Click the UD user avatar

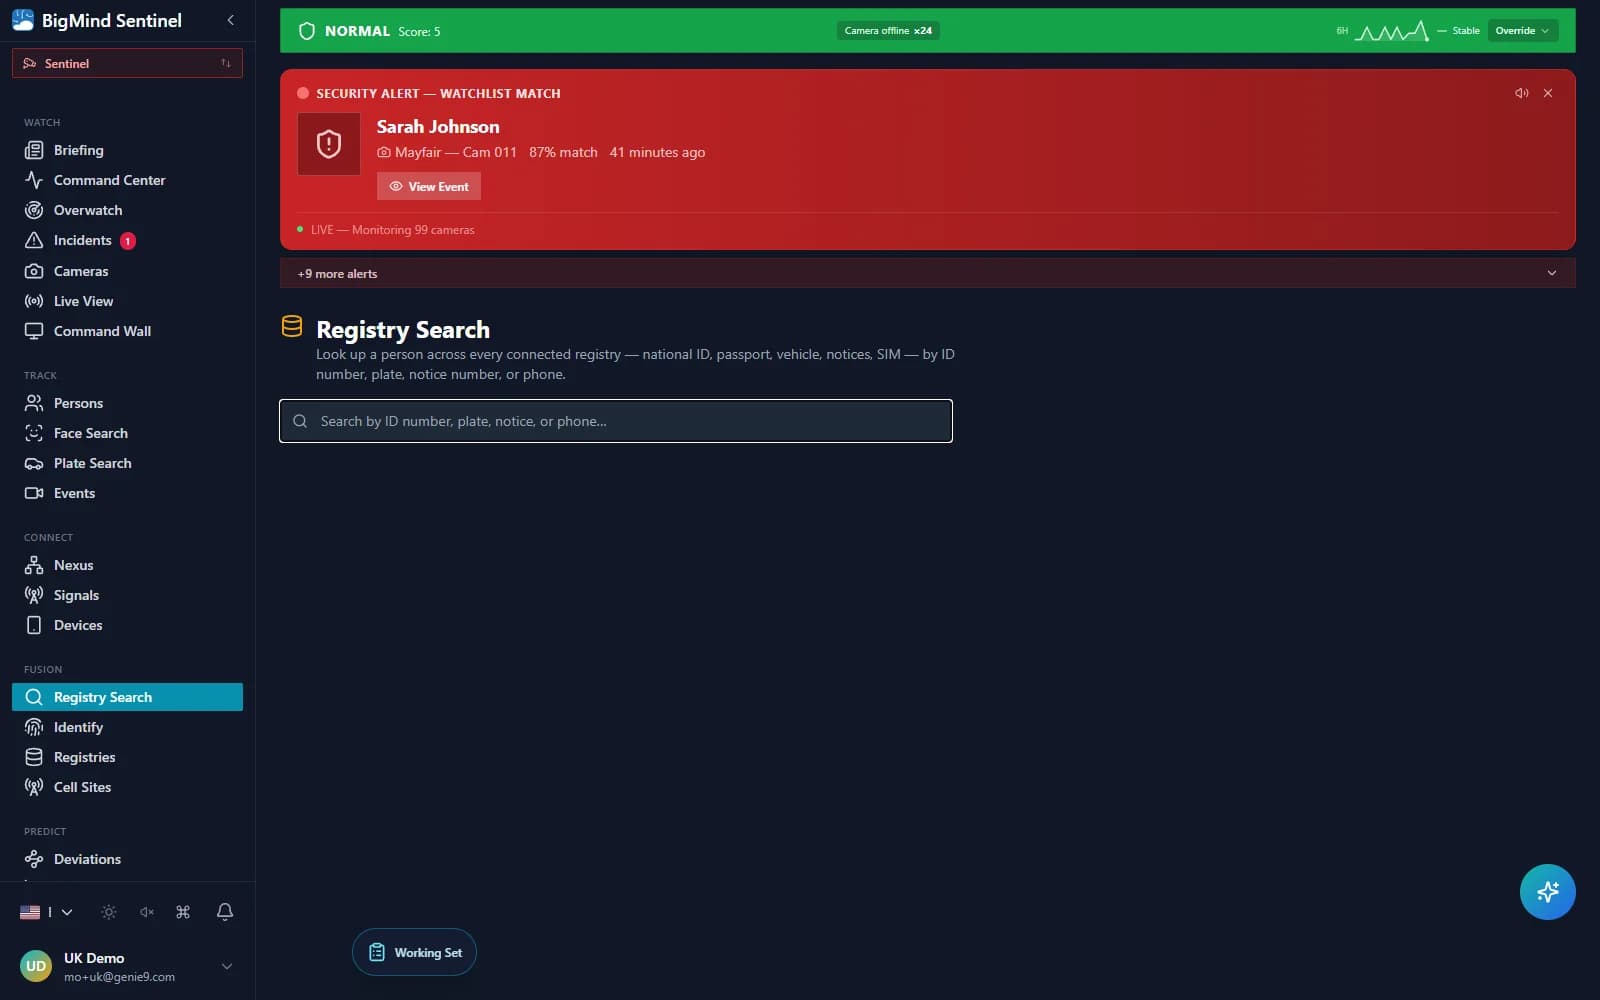(x=36, y=966)
